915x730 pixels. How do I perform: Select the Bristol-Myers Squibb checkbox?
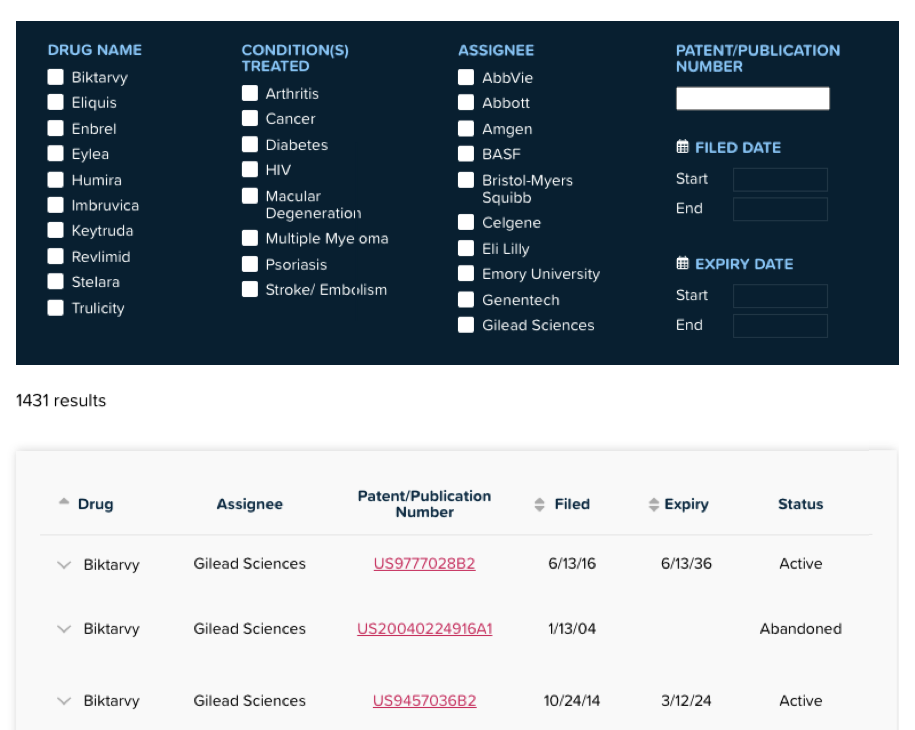466,180
